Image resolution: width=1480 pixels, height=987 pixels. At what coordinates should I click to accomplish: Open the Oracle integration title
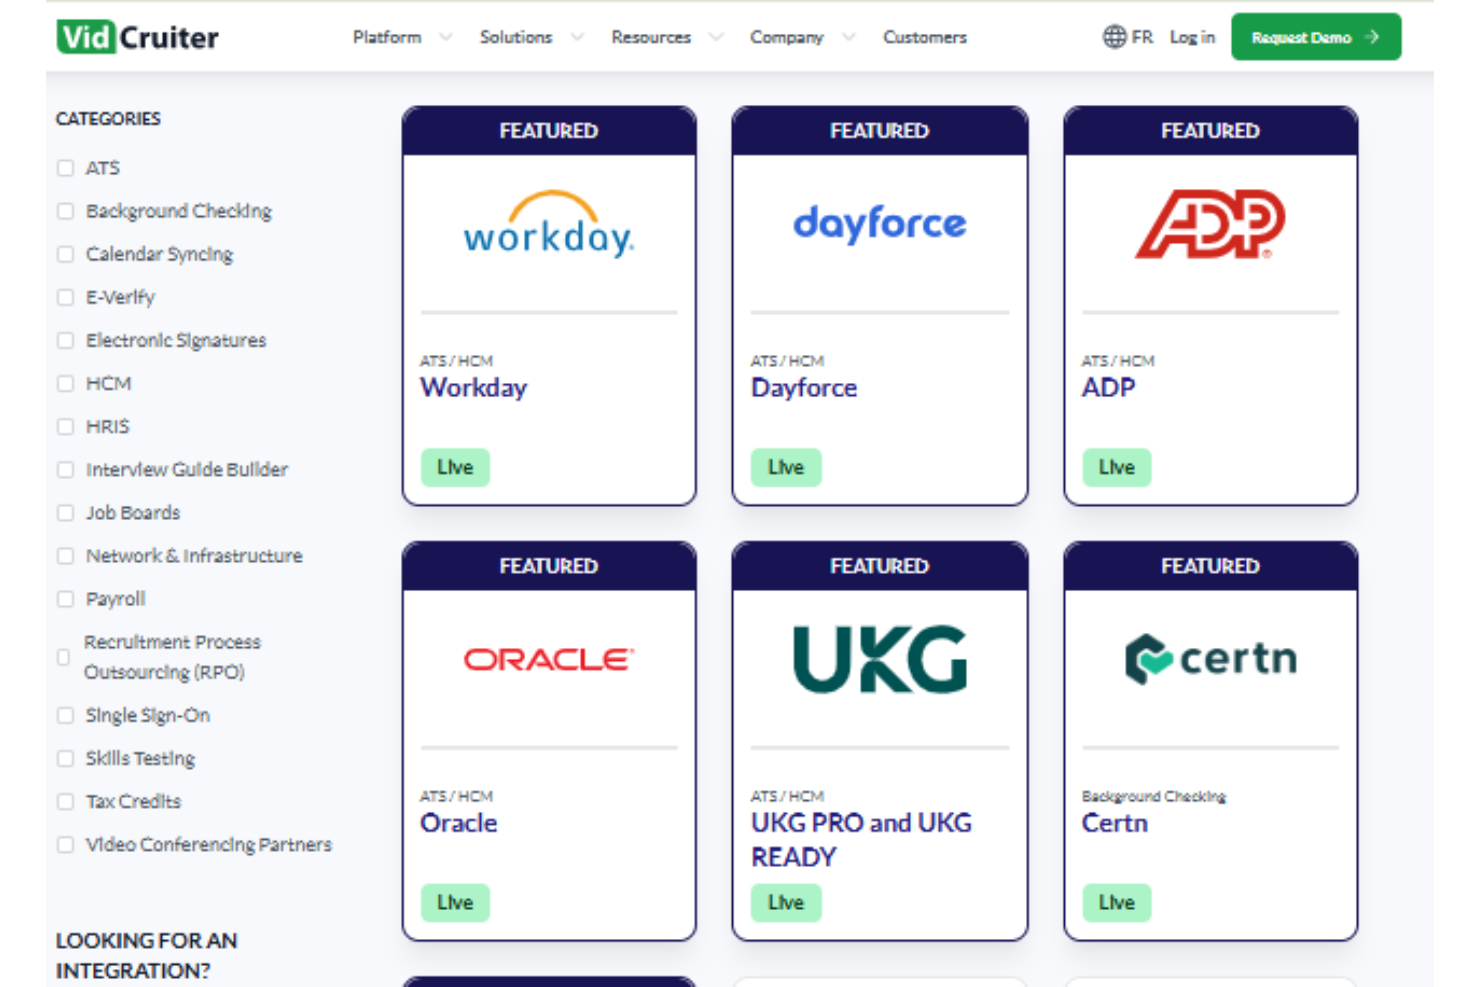pyautogui.click(x=458, y=823)
